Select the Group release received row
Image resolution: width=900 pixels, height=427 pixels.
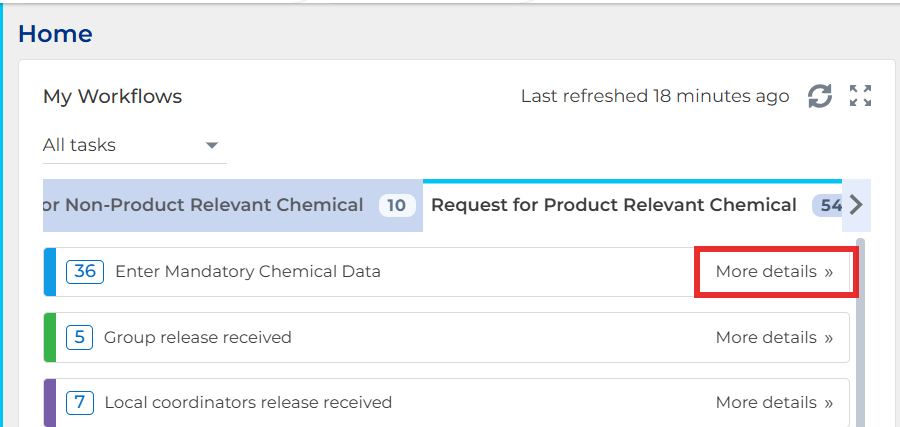coord(447,337)
